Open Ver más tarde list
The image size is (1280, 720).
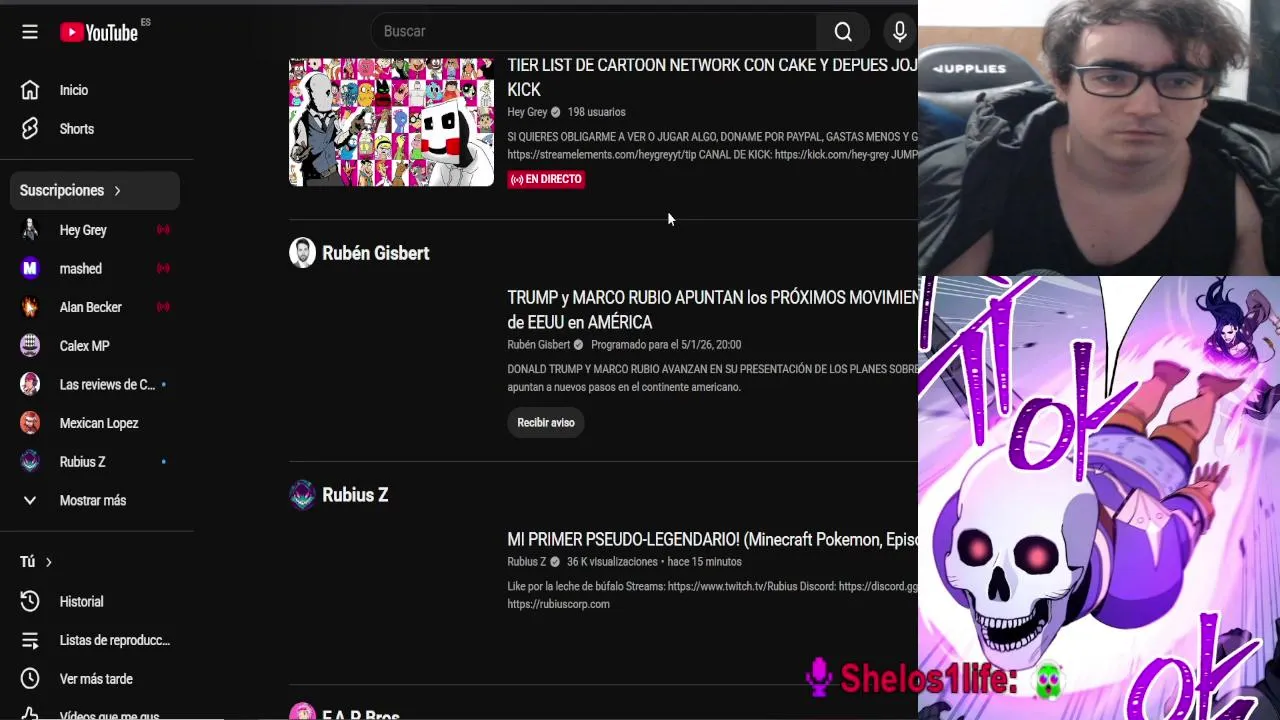click(x=96, y=679)
